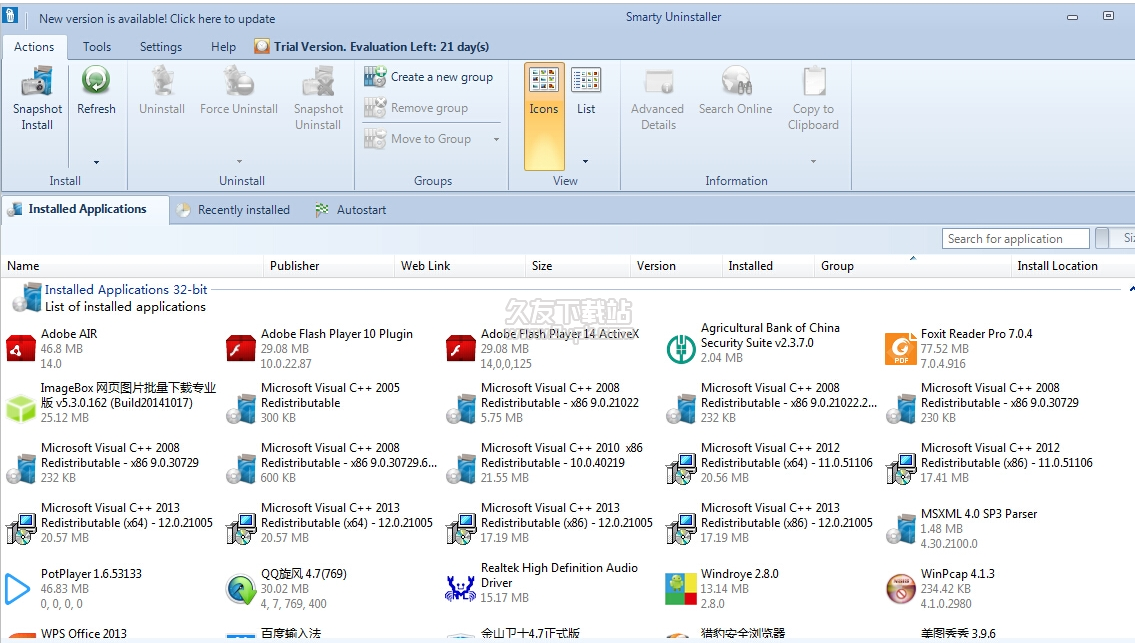The height and width of the screenshot is (643, 1135).
Task: Click the Snapshot Install icon
Action: 37,81
